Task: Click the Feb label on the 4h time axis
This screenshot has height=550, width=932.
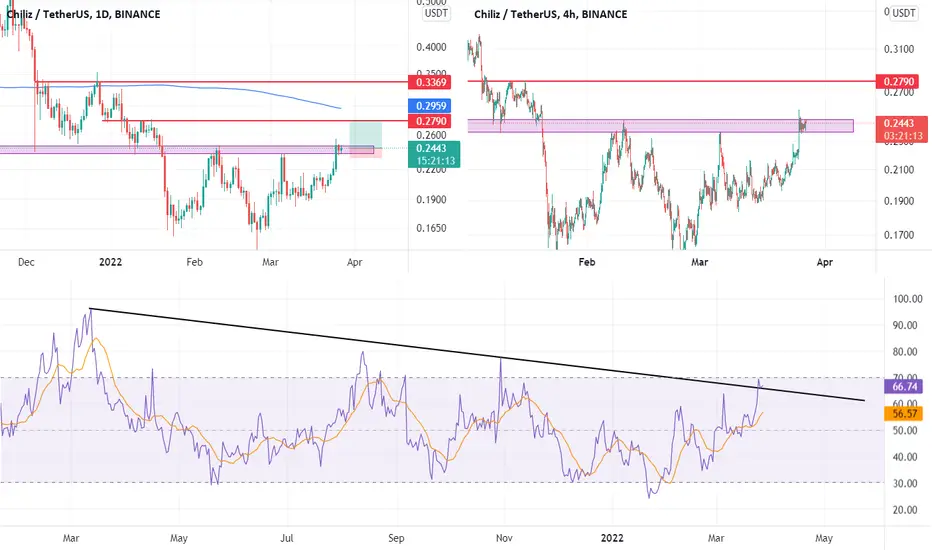Action: (587, 262)
